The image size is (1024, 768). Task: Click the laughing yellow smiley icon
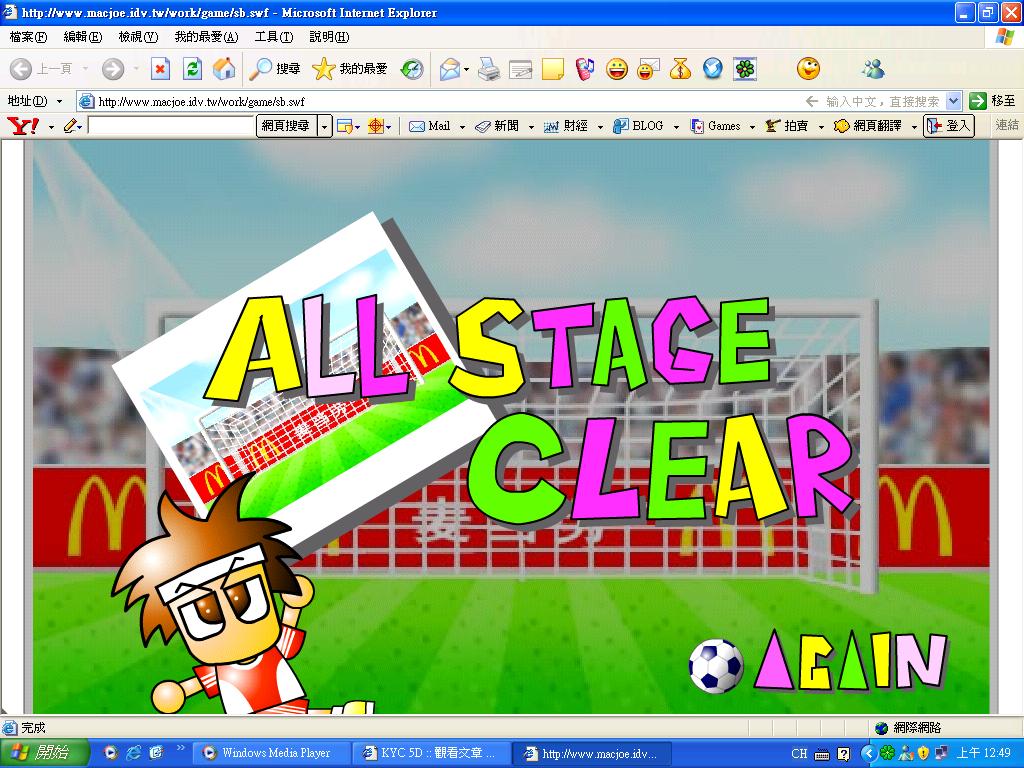[x=616, y=69]
